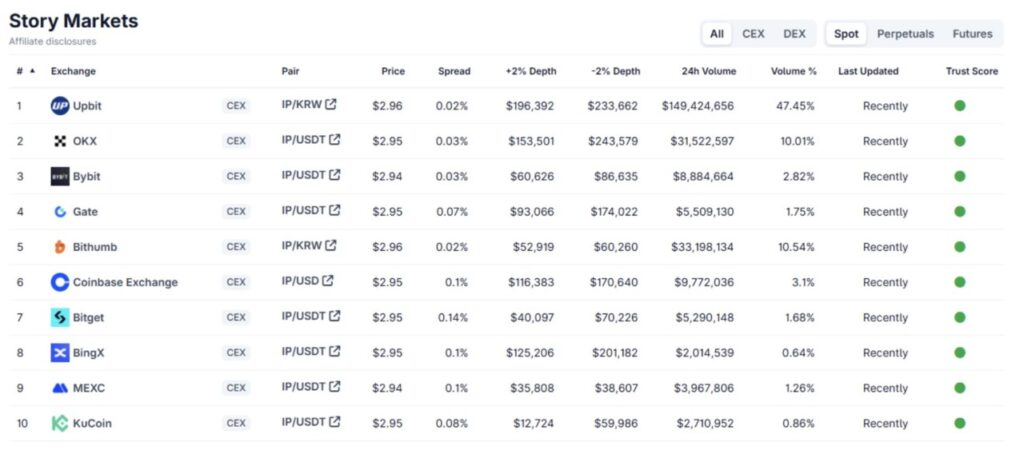The width and height of the screenshot is (1024, 462).
Task: Sort by the Spread column header
Action: [453, 71]
